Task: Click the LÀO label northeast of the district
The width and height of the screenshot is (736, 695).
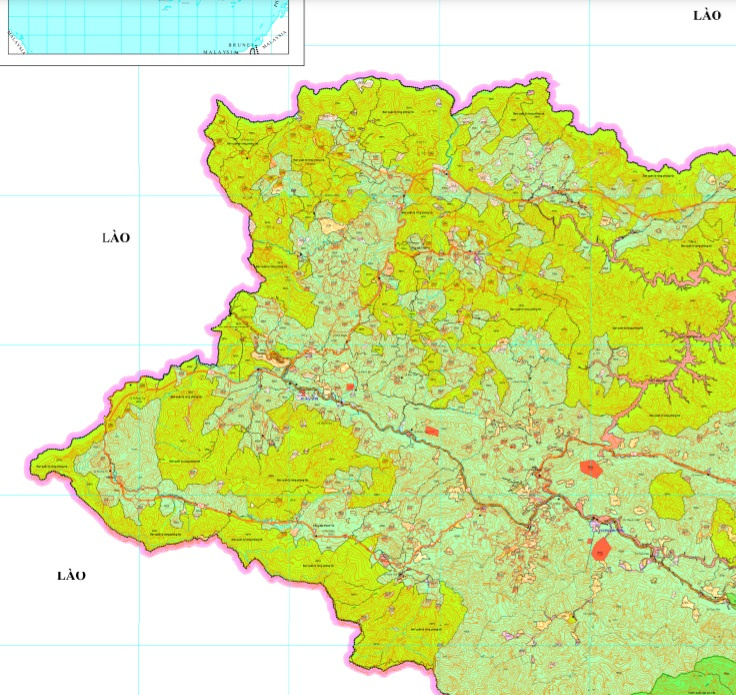Action: pos(707,15)
